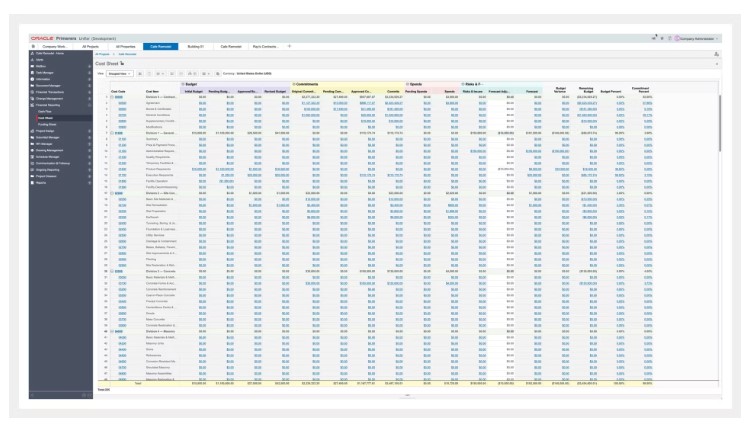This screenshot has height=440, width=745.
Task: Open the Submittal Manager sidebar icon
Action: 32,137
